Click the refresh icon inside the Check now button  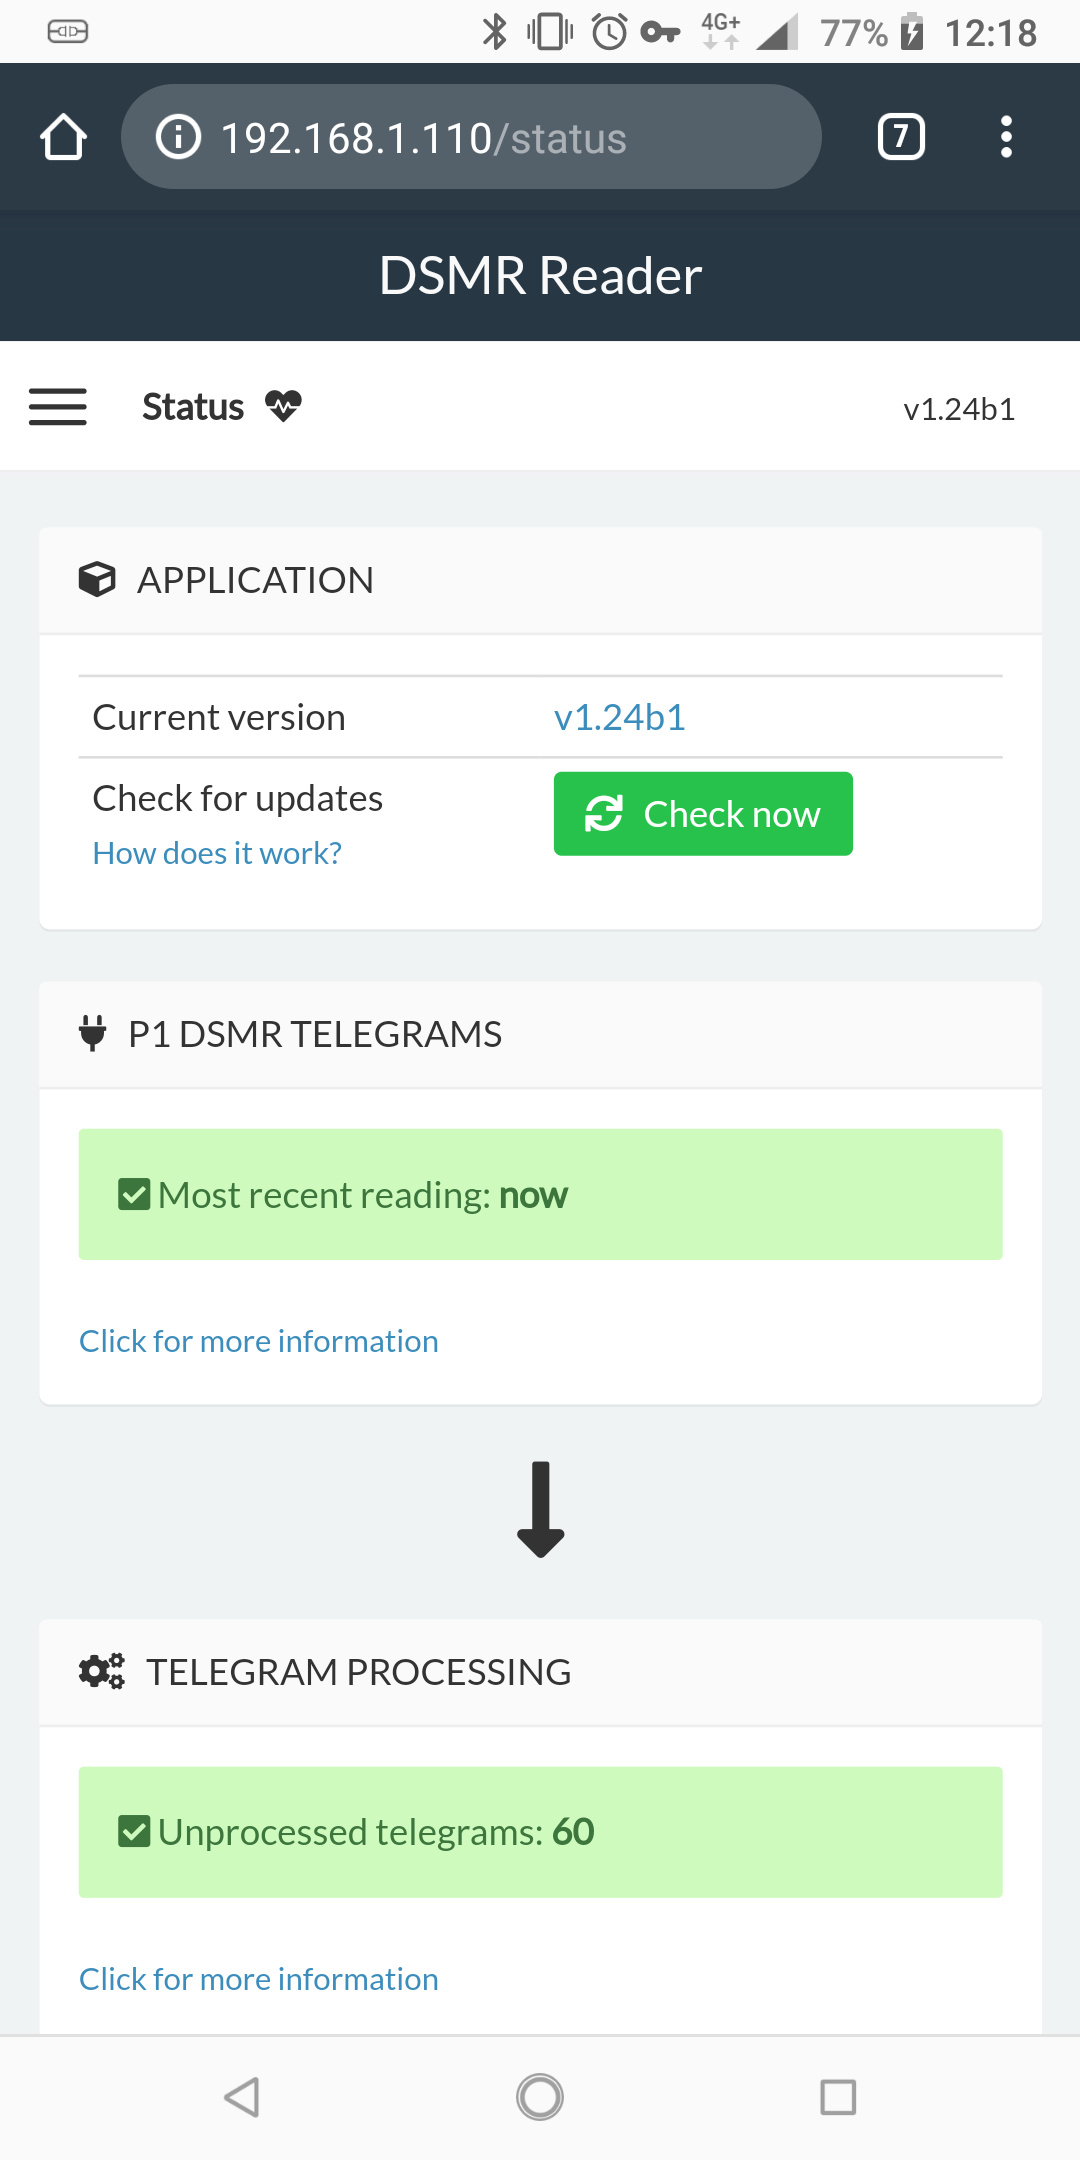[x=602, y=813]
